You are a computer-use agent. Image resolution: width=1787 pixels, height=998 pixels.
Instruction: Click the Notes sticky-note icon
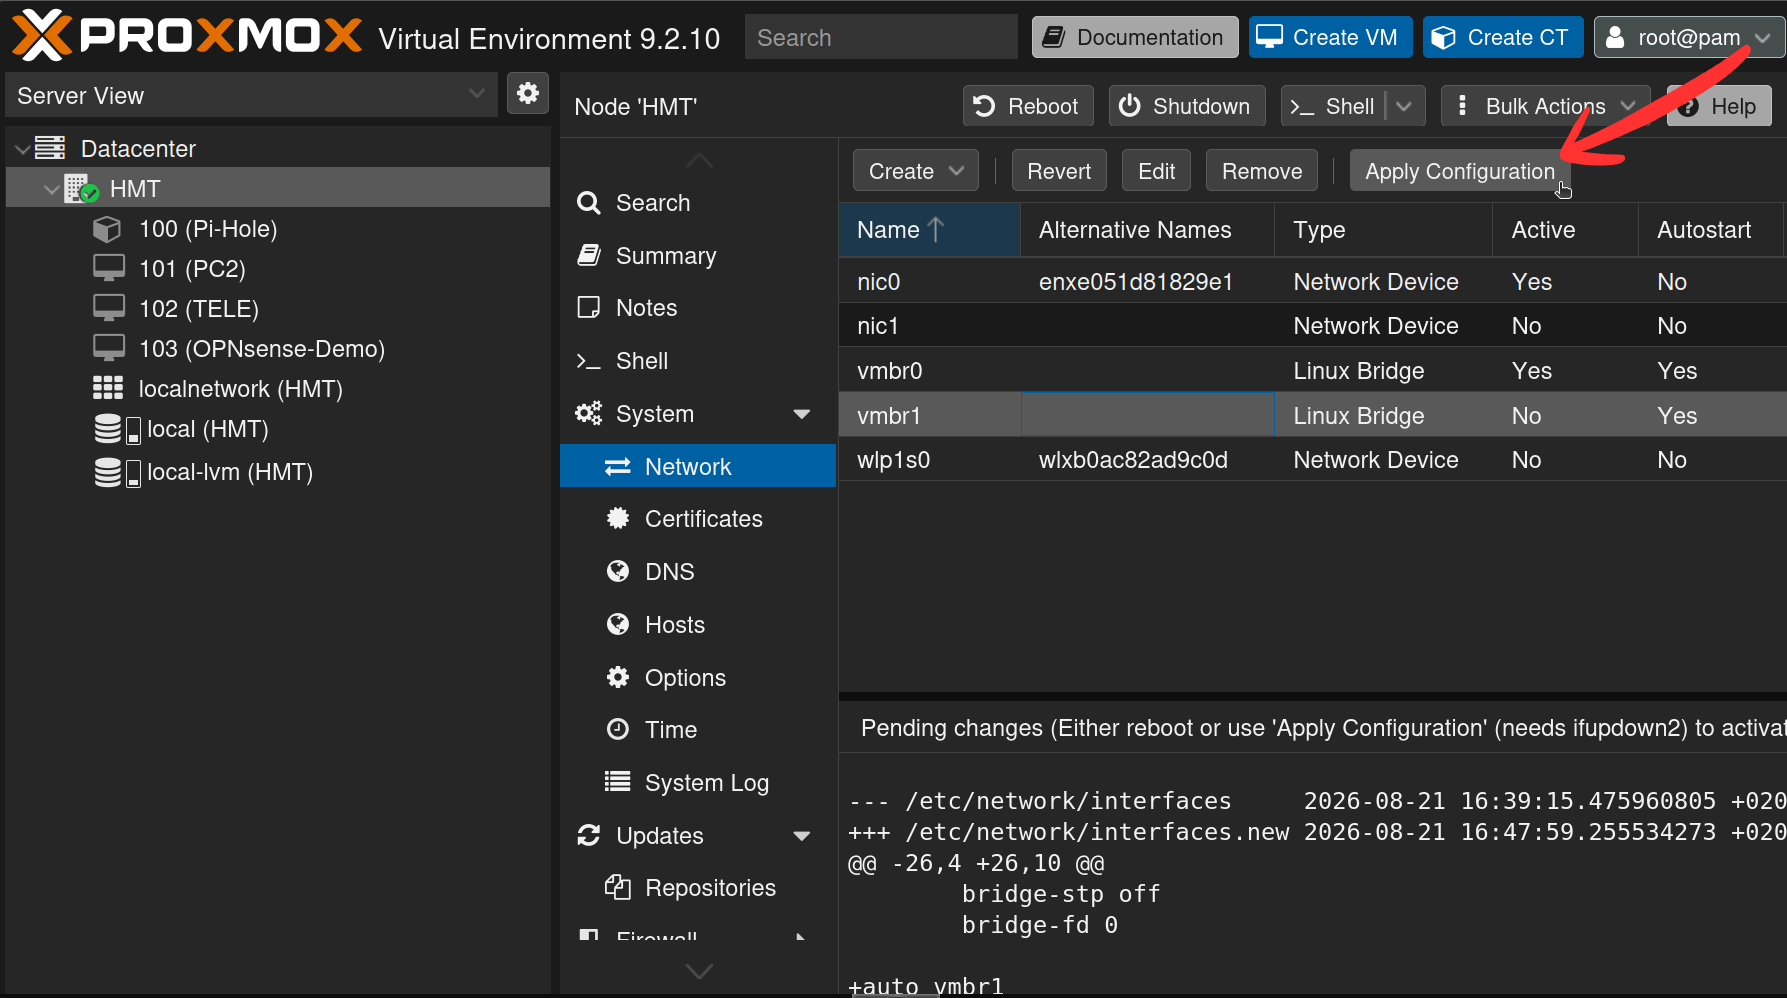point(589,307)
